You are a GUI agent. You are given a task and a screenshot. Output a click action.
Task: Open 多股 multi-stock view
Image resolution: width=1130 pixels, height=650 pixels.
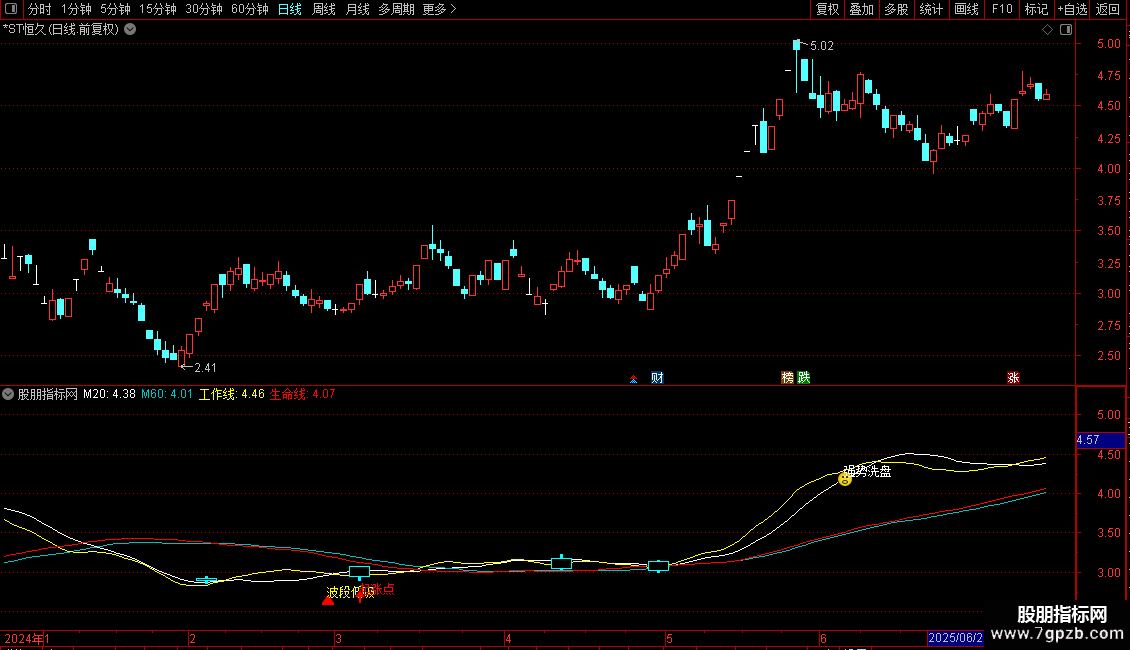896,9
